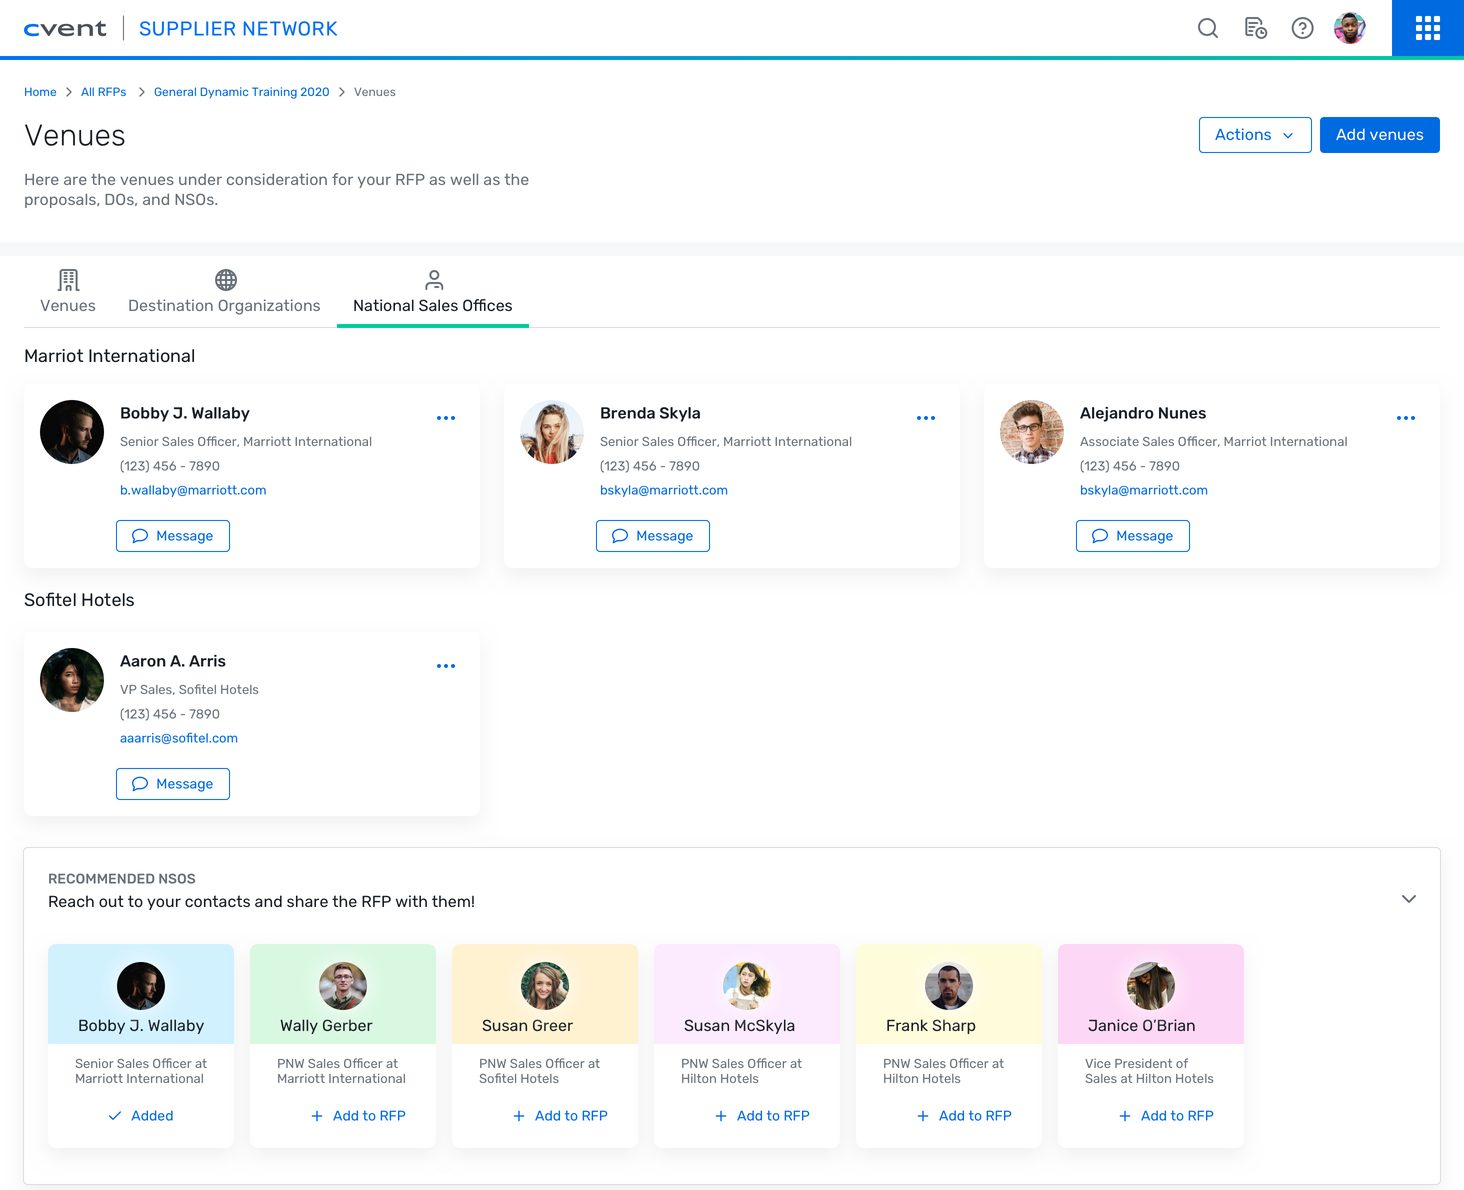Switch to the Venues tab
The width and height of the screenshot is (1464, 1190).
68,292
